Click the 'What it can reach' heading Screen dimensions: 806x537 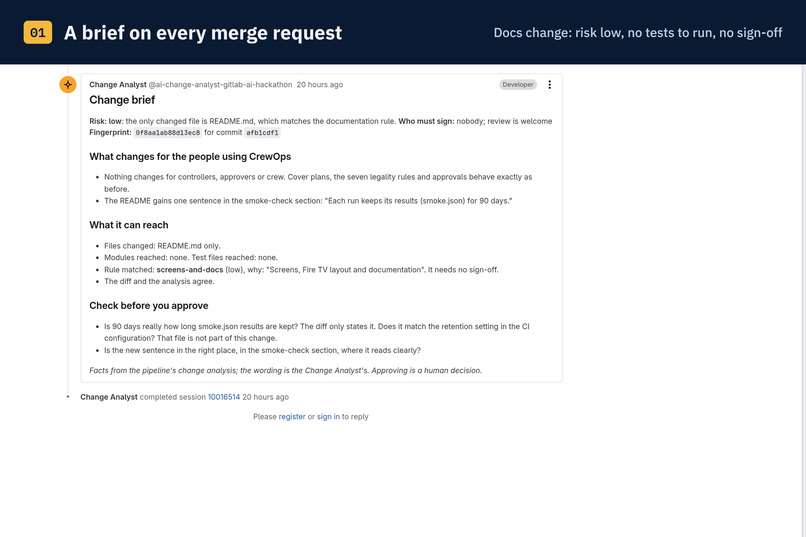coord(129,225)
